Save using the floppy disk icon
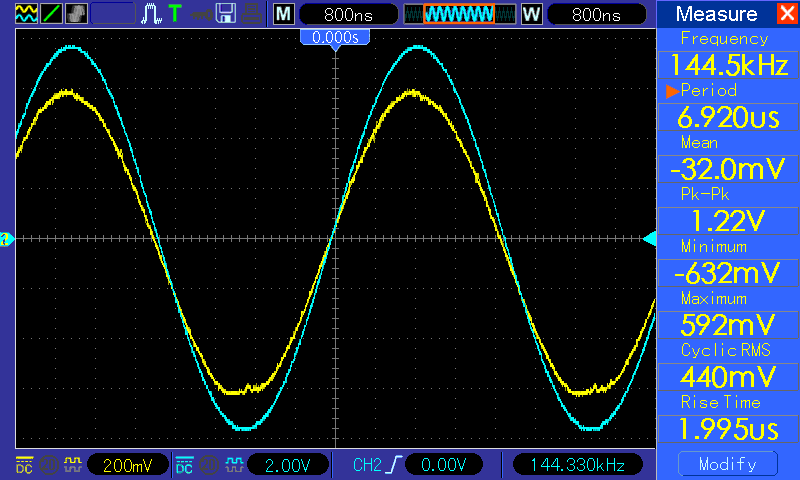This screenshot has width=800, height=480. coord(226,13)
